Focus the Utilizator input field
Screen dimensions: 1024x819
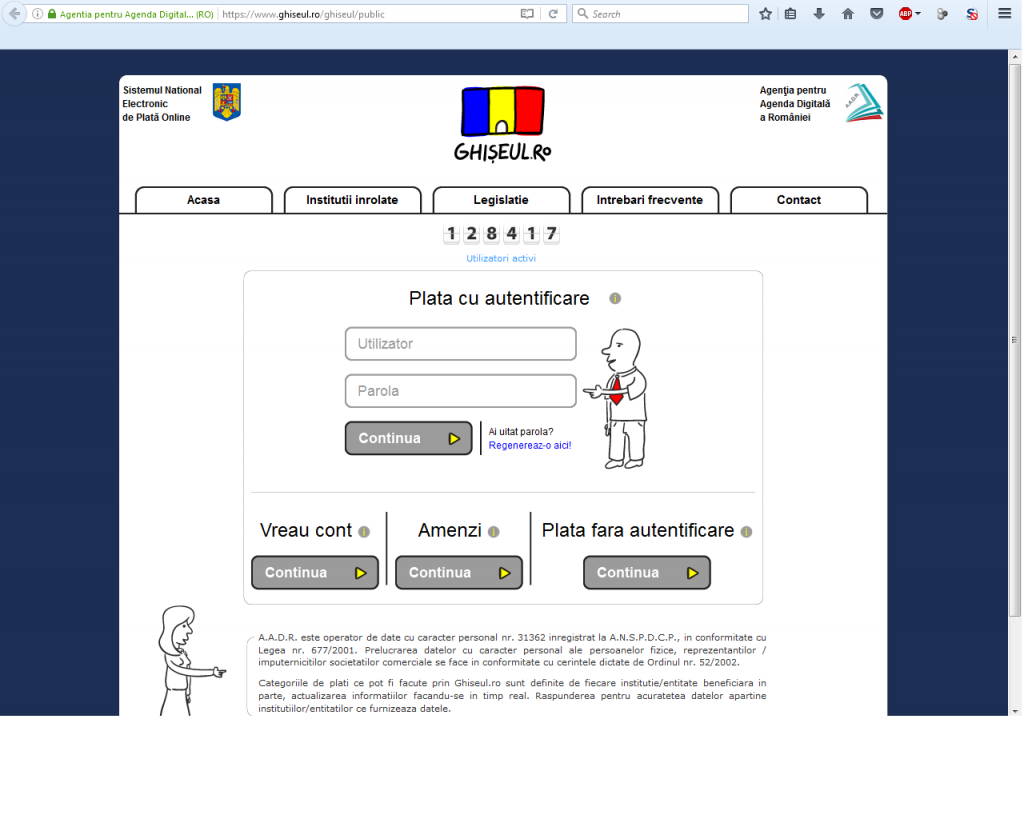point(460,344)
